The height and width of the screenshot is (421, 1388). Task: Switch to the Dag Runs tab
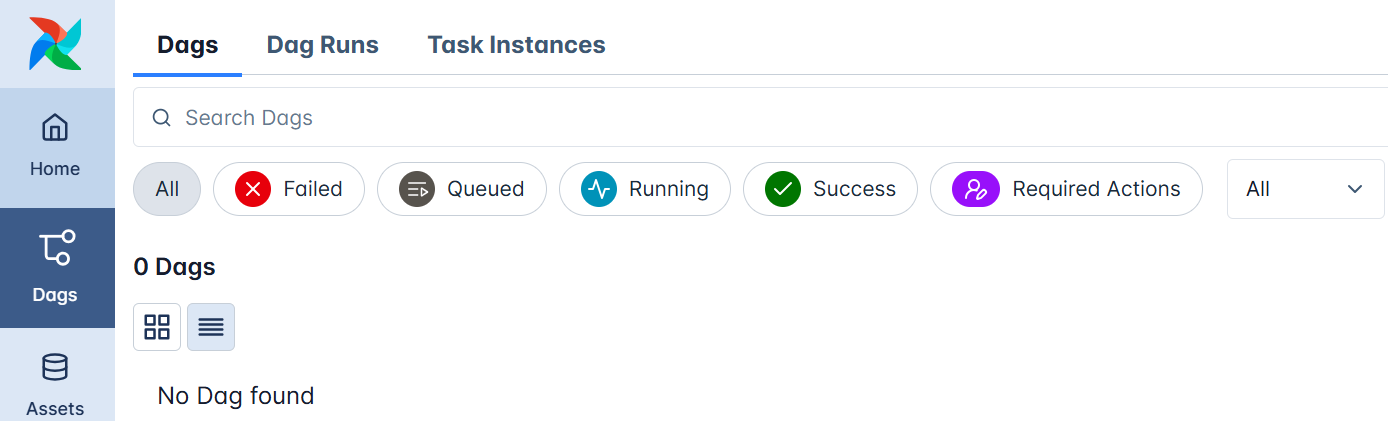(322, 45)
